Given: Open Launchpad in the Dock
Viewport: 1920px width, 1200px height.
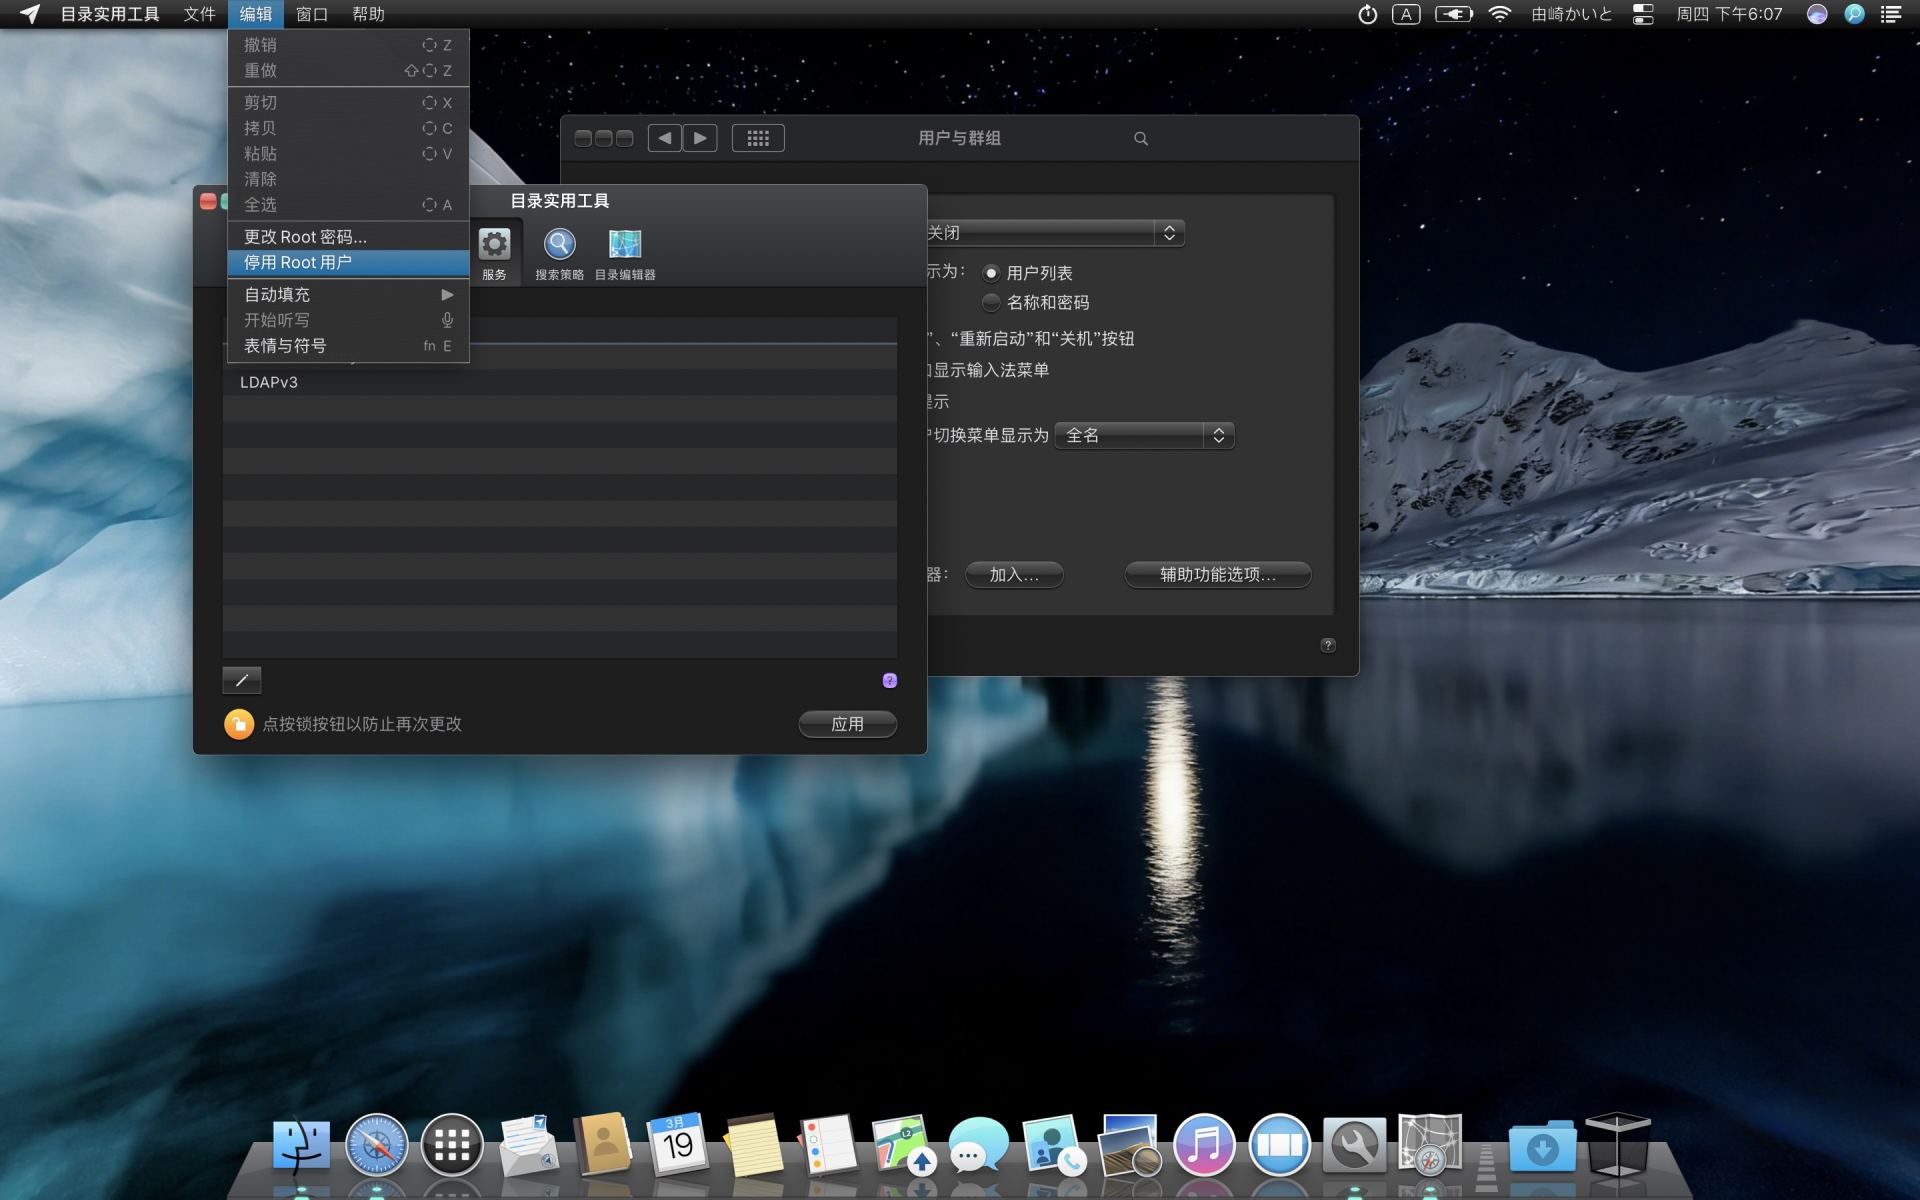Looking at the screenshot, I should pyautogui.click(x=452, y=1145).
